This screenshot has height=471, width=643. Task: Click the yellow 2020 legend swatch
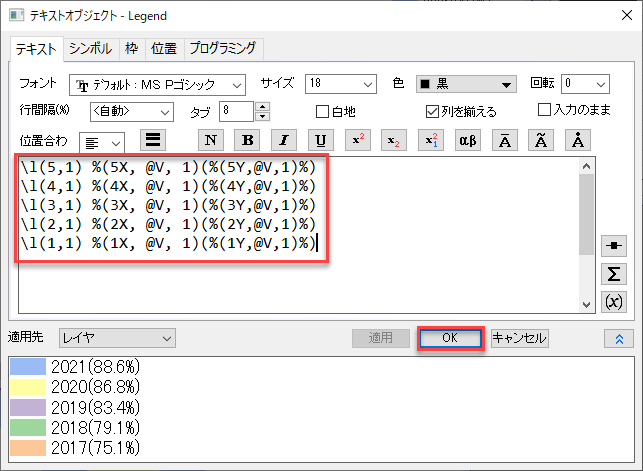click(x=28, y=387)
